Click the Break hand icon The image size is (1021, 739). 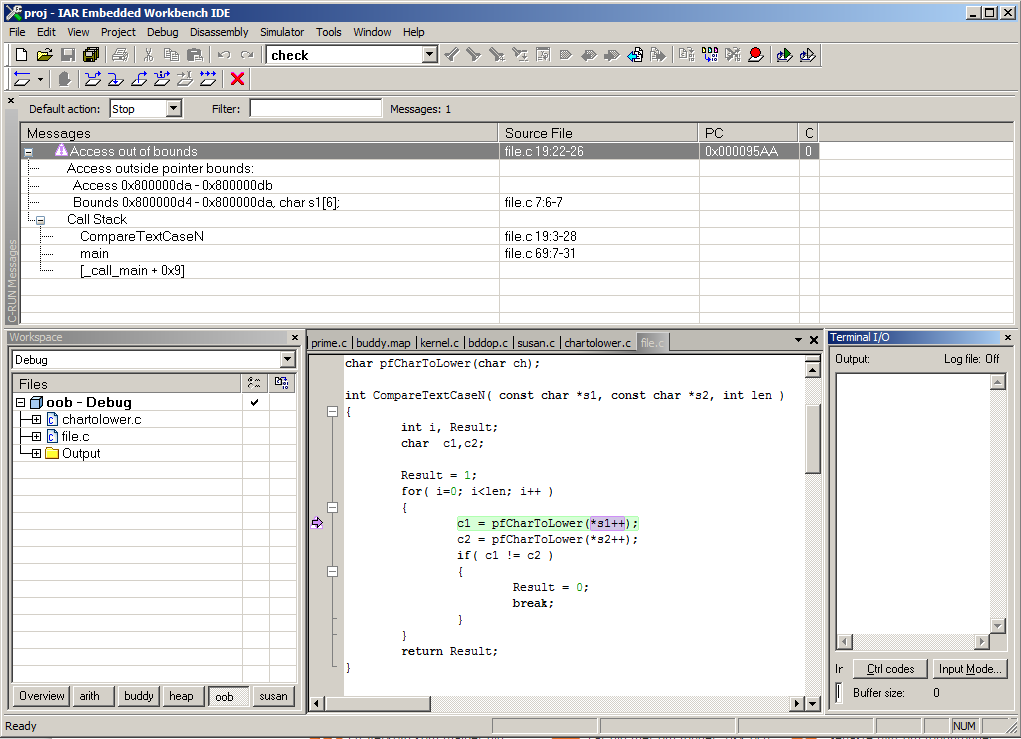click(x=64, y=79)
